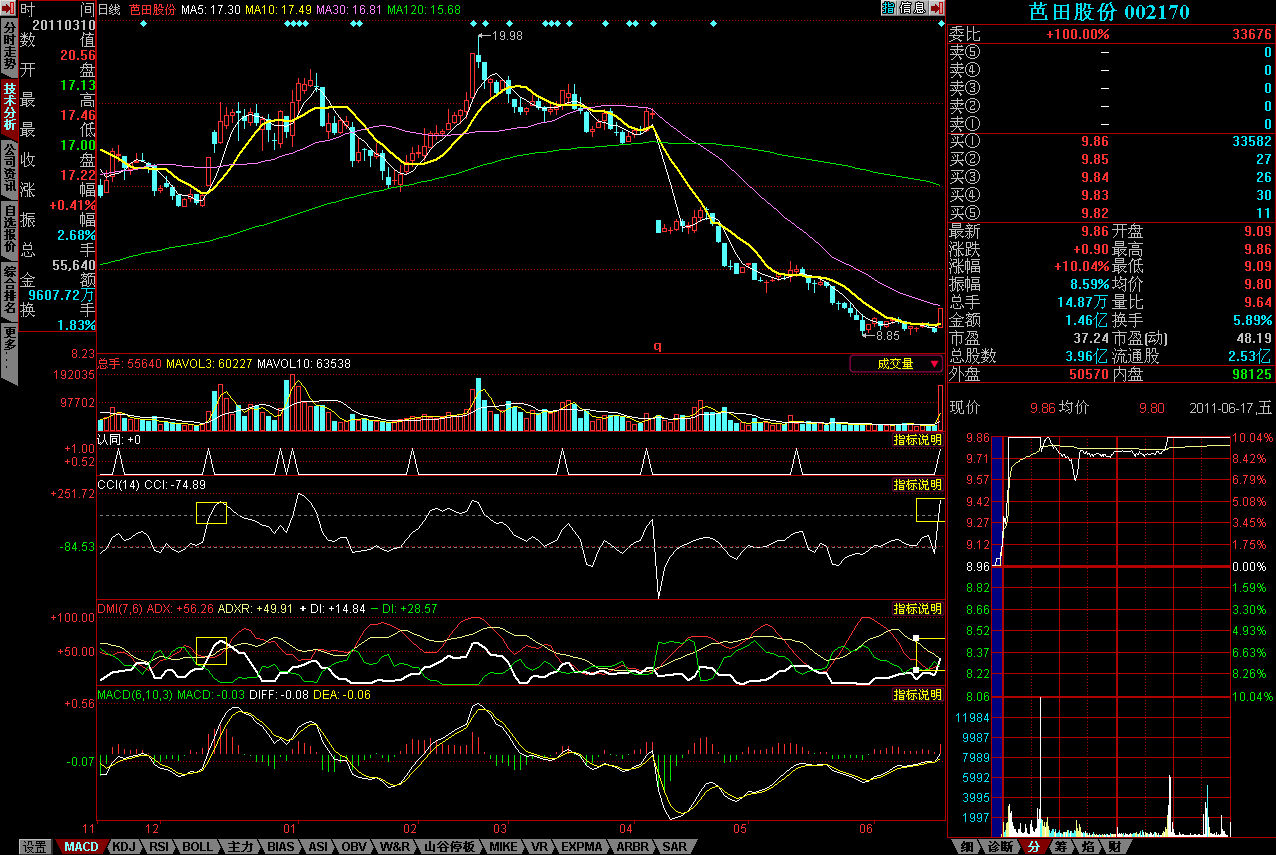Select the 焰 tab below the intraday chart

1087,847
